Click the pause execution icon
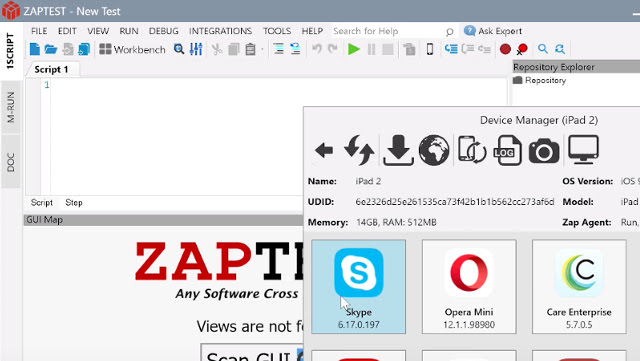The height and width of the screenshot is (361, 640). click(x=371, y=49)
